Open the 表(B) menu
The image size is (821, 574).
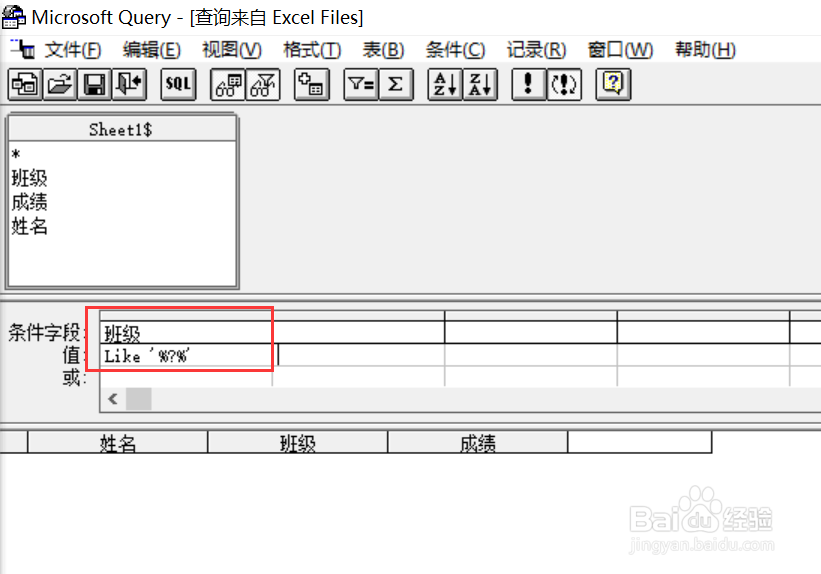383,50
